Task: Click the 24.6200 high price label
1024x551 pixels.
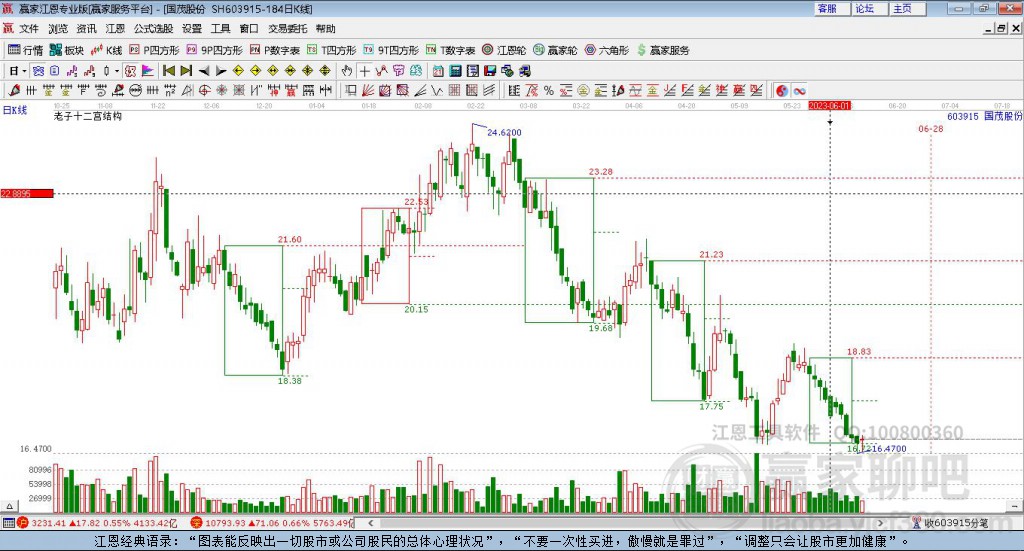Action: pos(504,133)
